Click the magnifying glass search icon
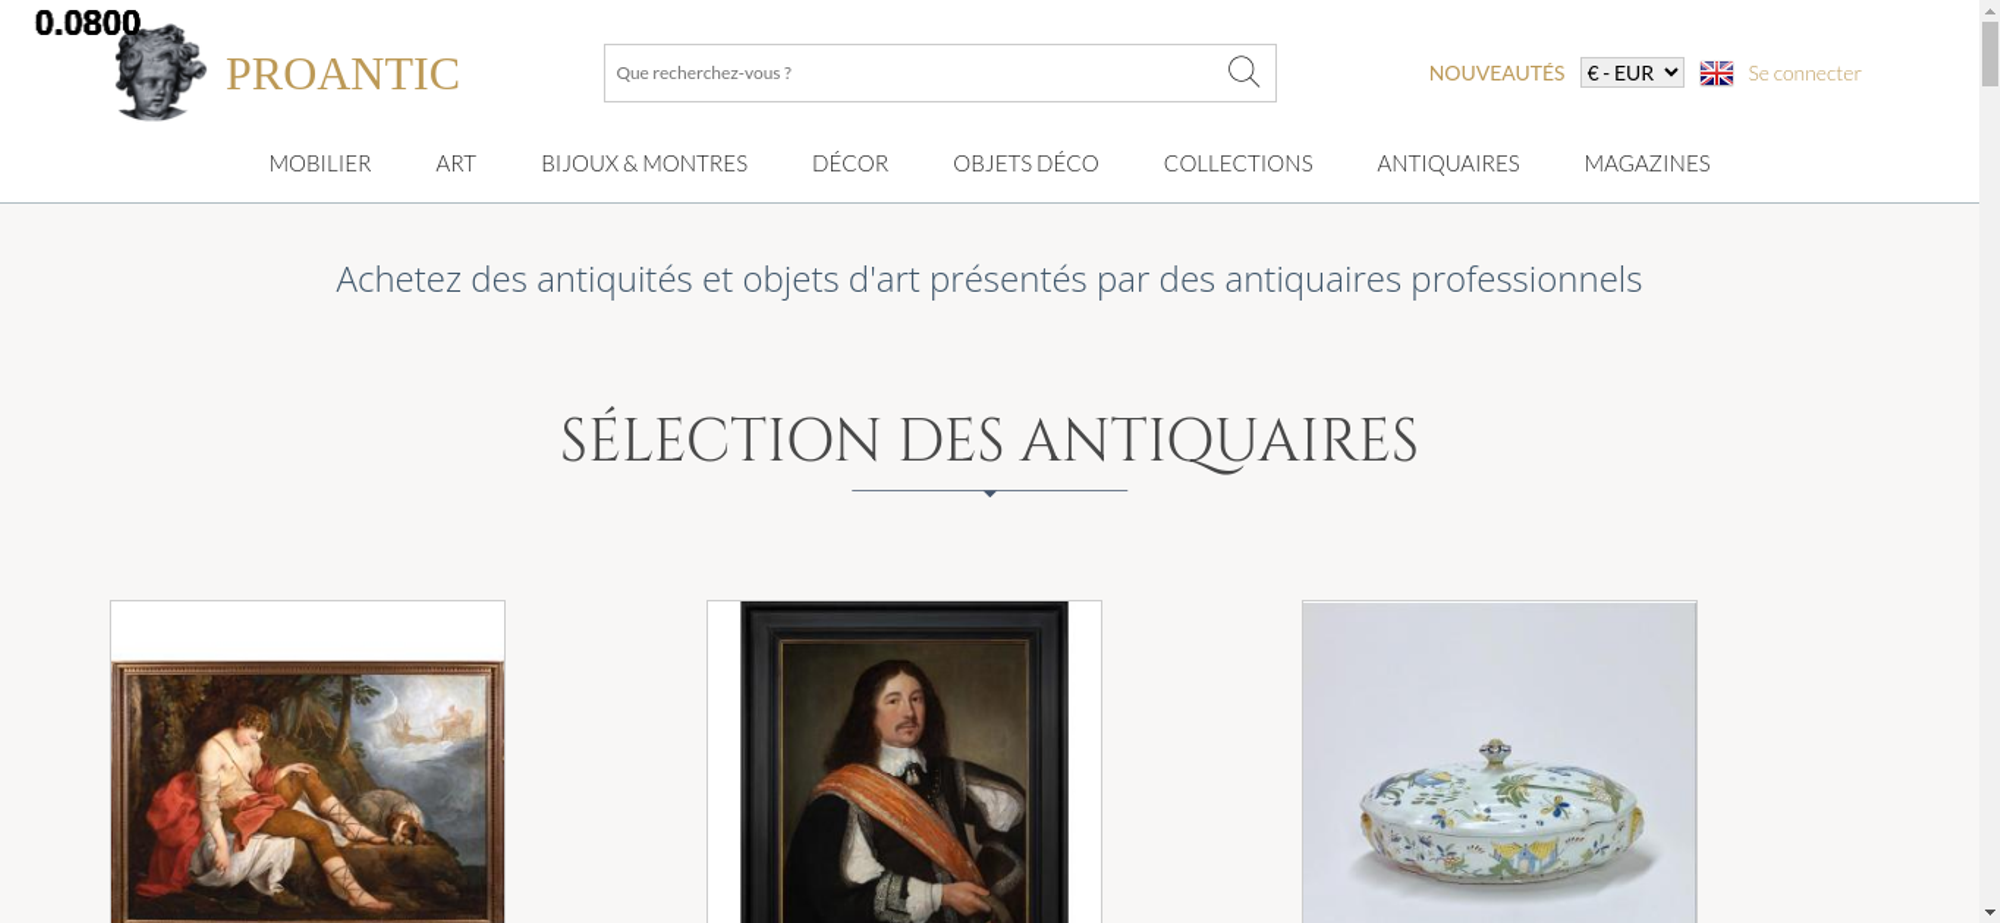Image resolution: width=2000 pixels, height=923 pixels. [1243, 72]
